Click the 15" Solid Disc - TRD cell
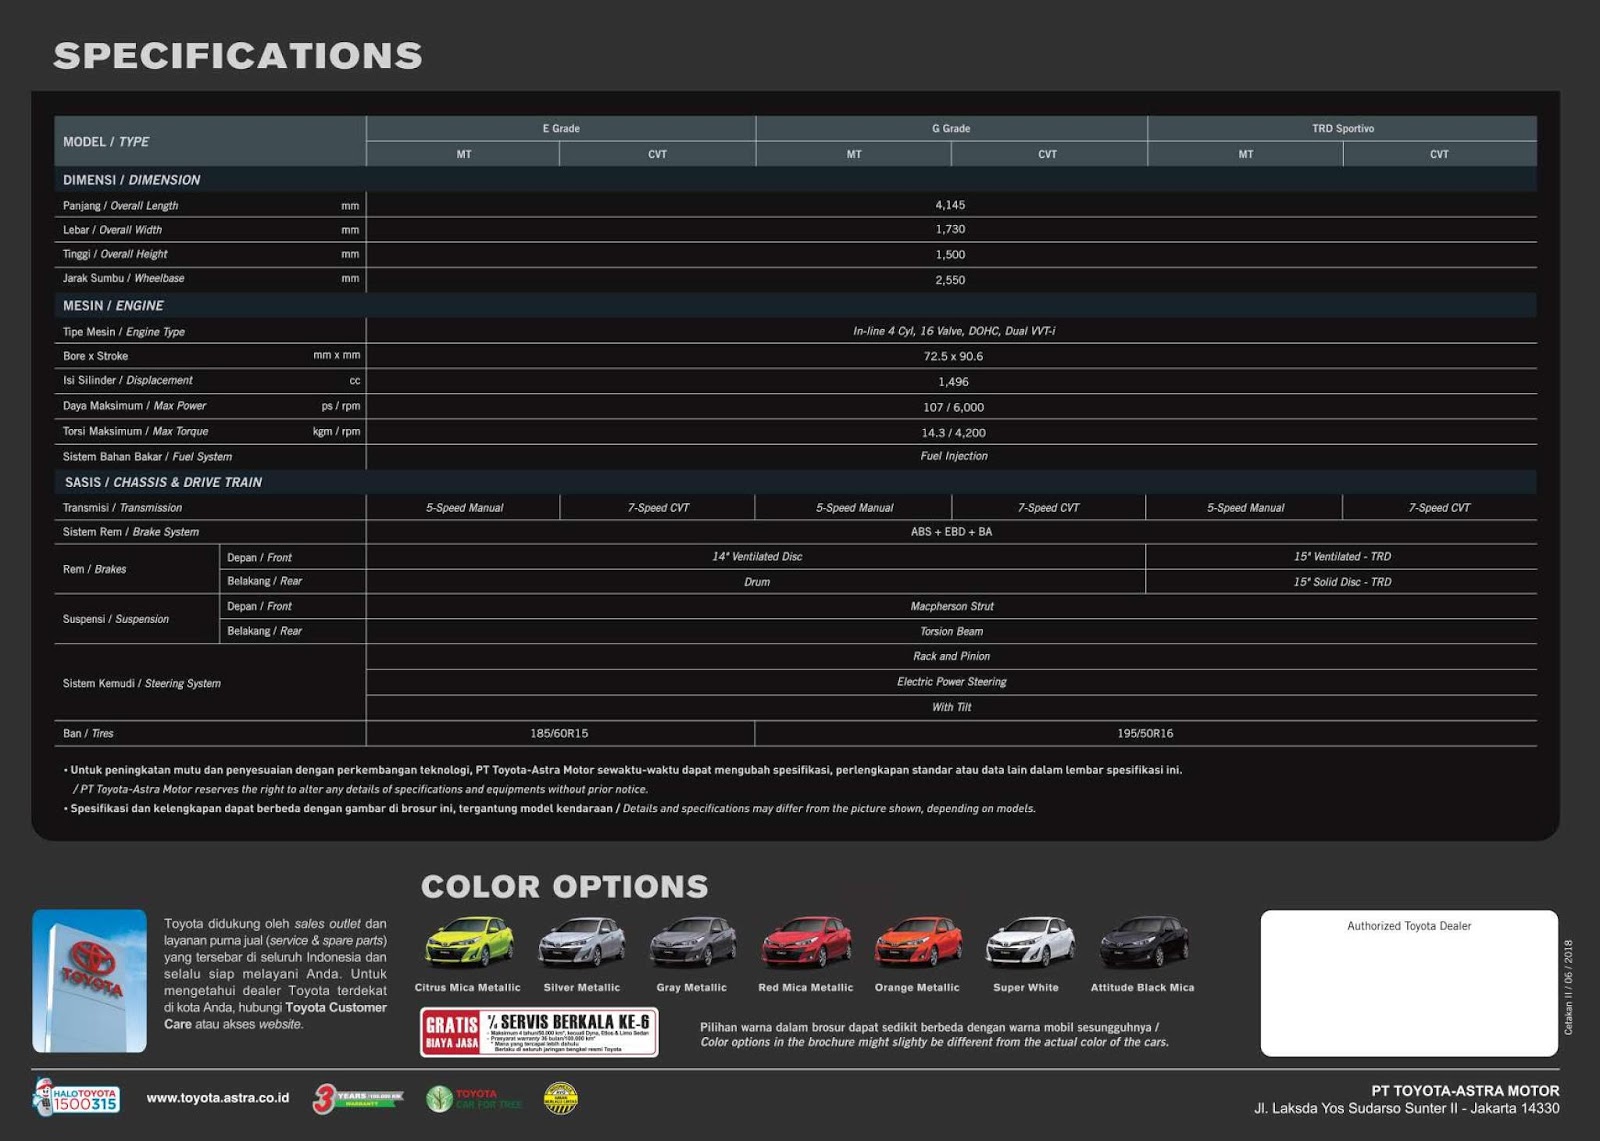The height and width of the screenshot is (1141, 1600). pos(1342,582)
